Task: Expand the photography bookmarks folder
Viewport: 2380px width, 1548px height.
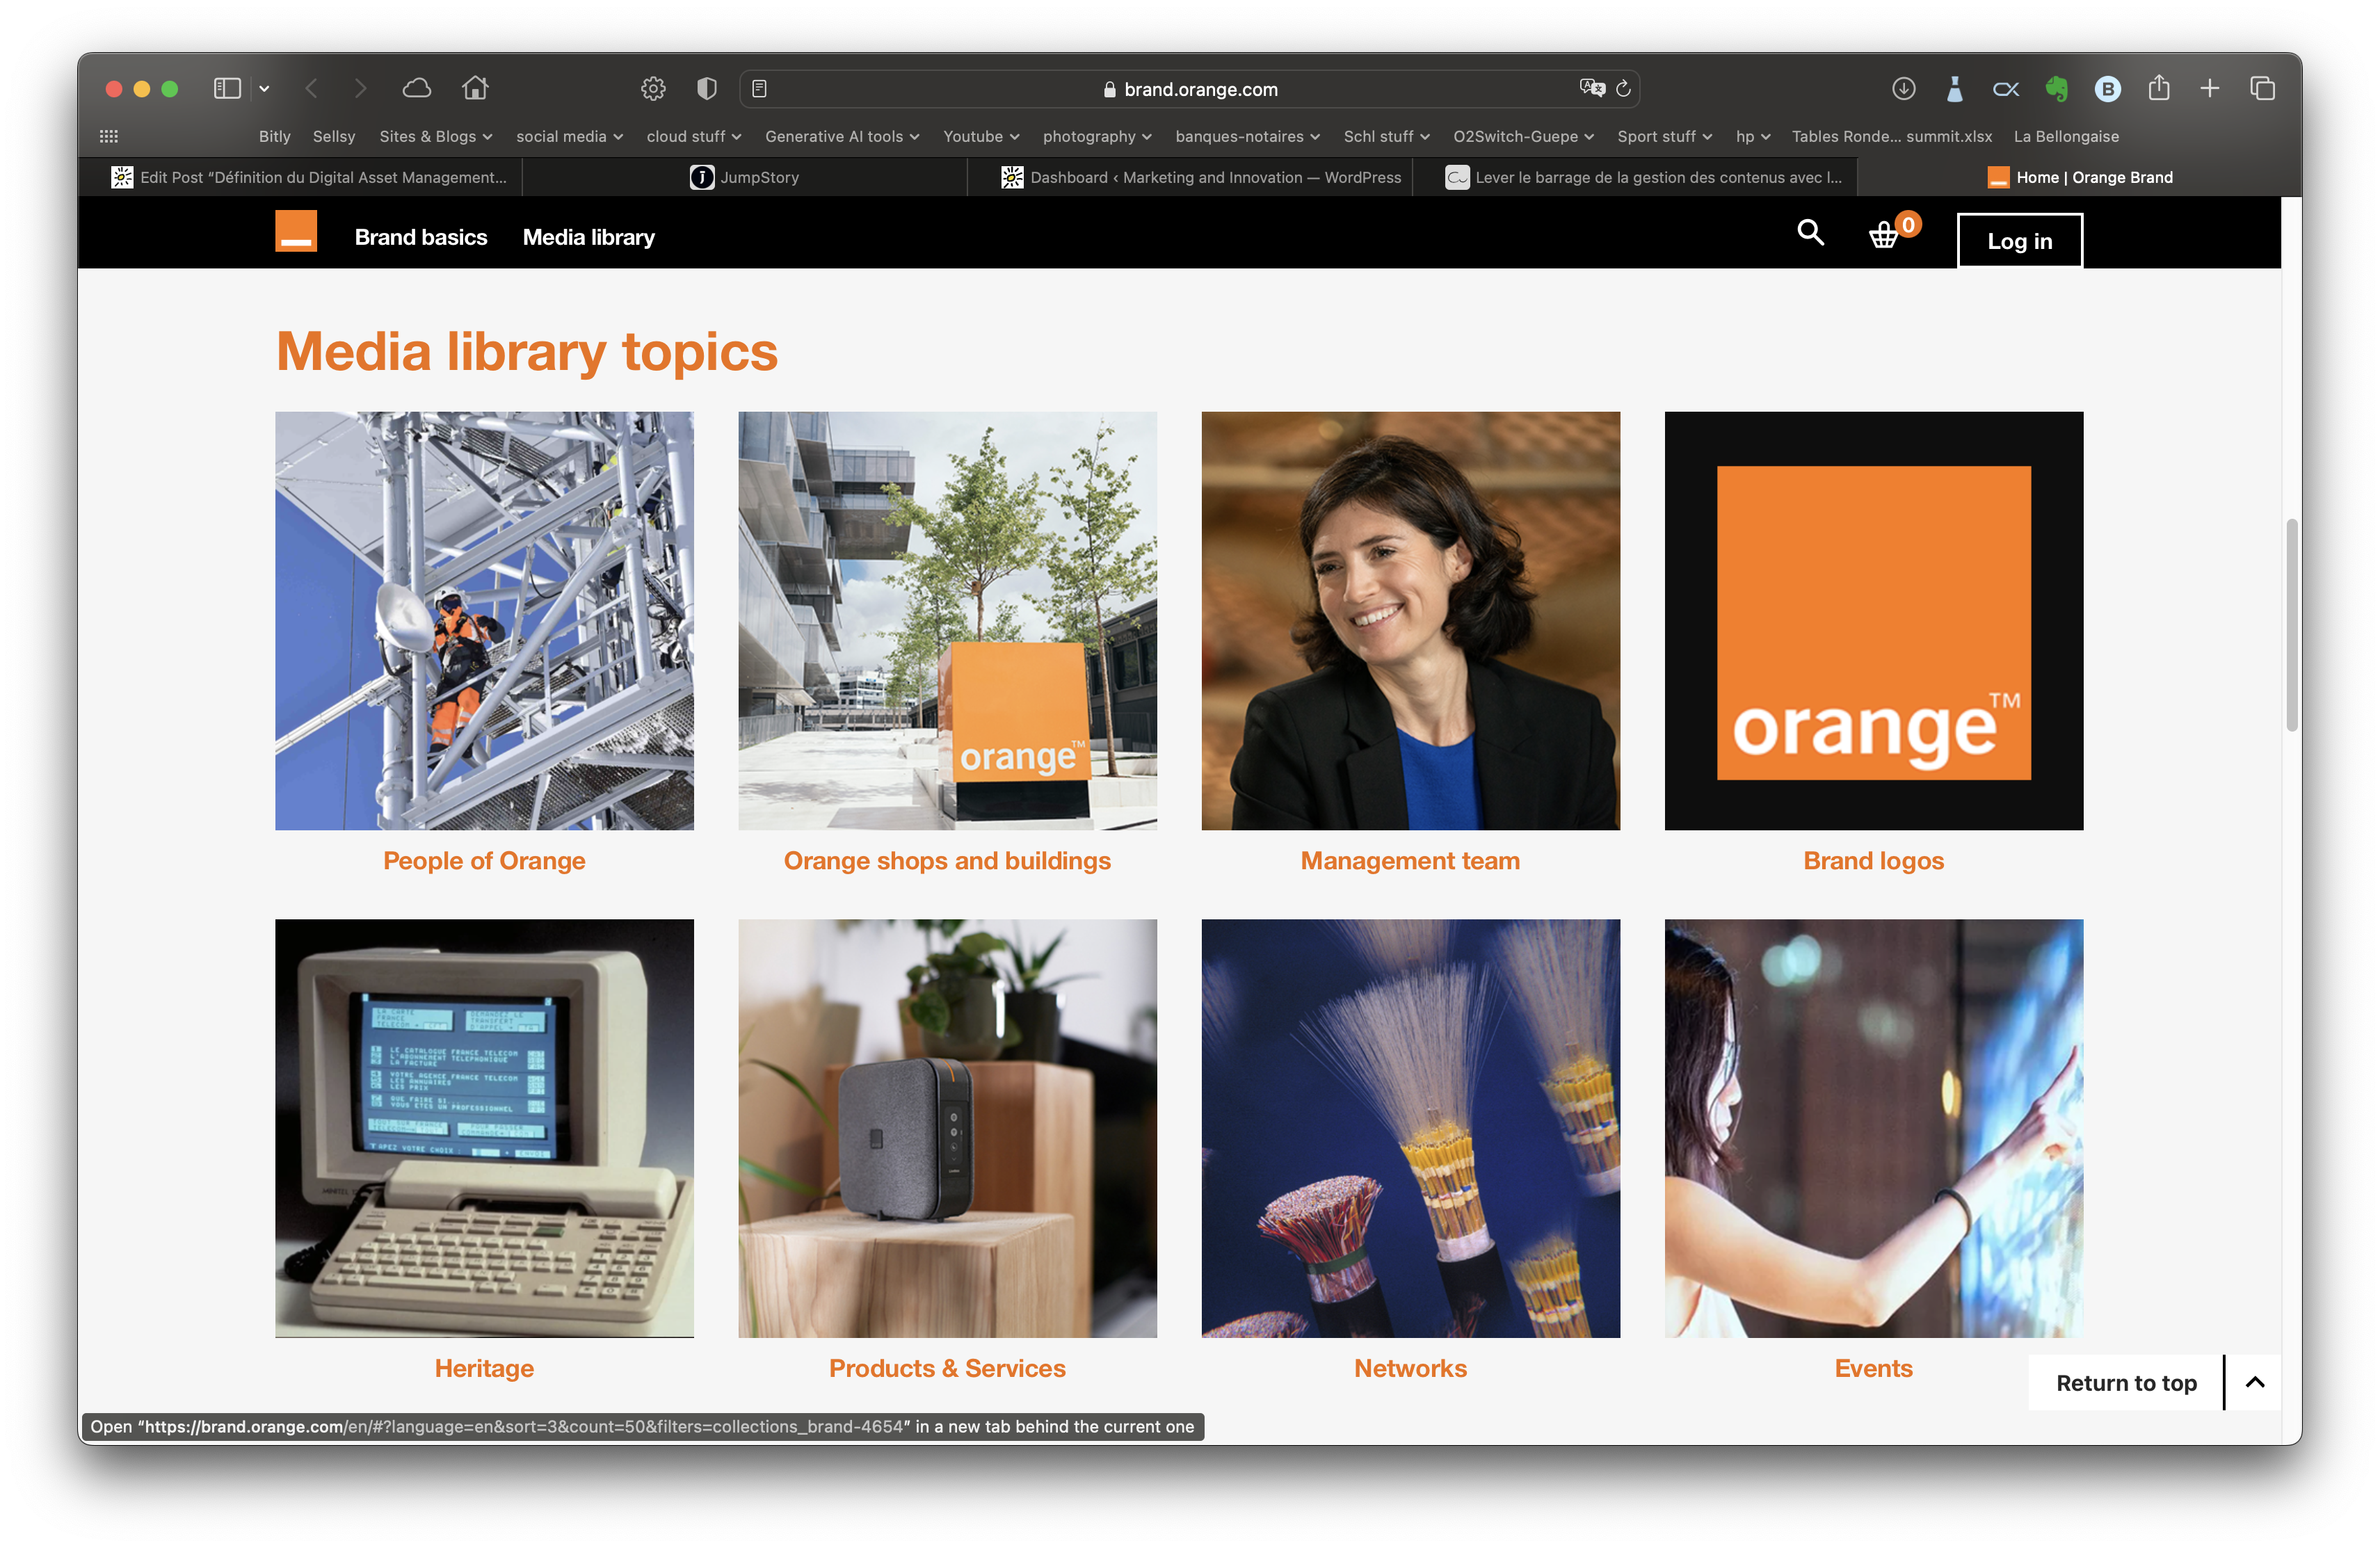Action: (1097, 136)
